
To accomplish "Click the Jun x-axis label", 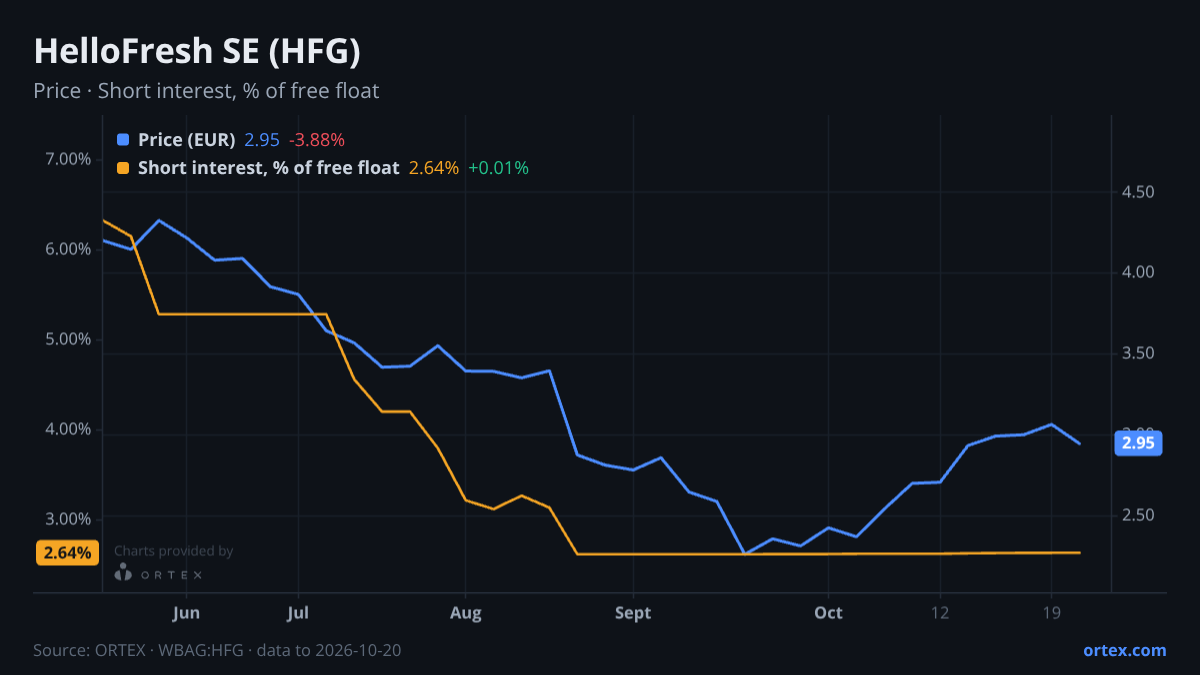I will click(x=186, y=613).
